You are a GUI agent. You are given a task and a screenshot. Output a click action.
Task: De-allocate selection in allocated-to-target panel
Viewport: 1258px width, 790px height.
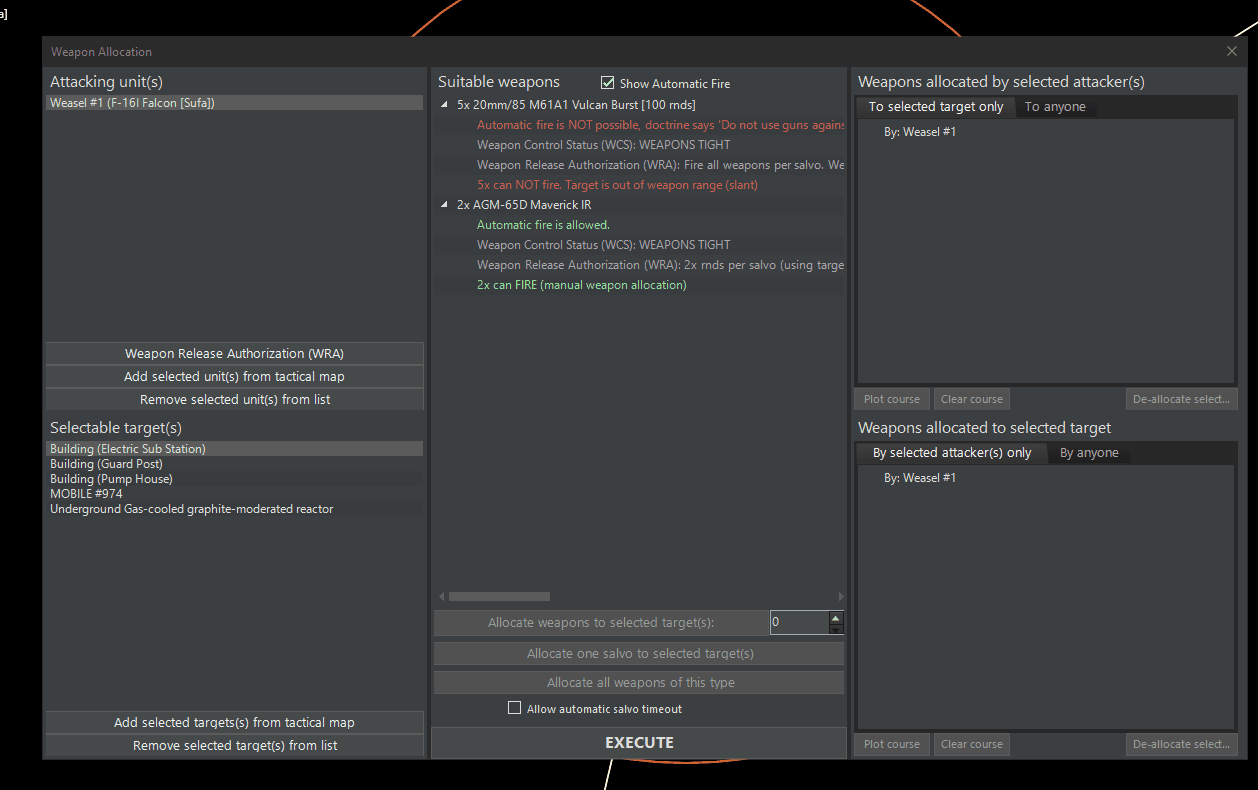[1181, 744]
